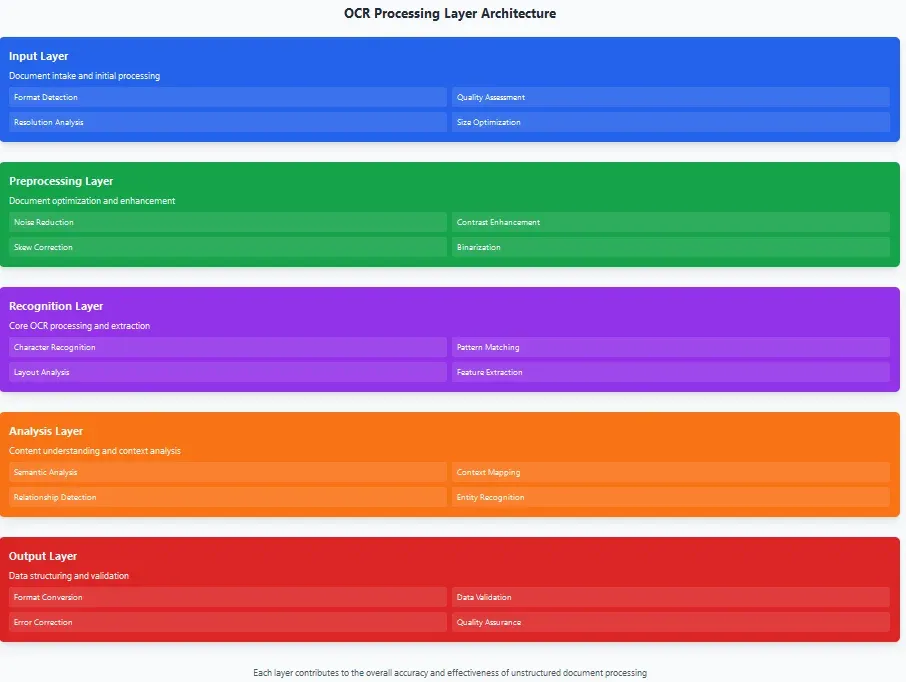Click the Data Validation box
The width and height of the screenshot is (906, 682).
click(671, 597)
